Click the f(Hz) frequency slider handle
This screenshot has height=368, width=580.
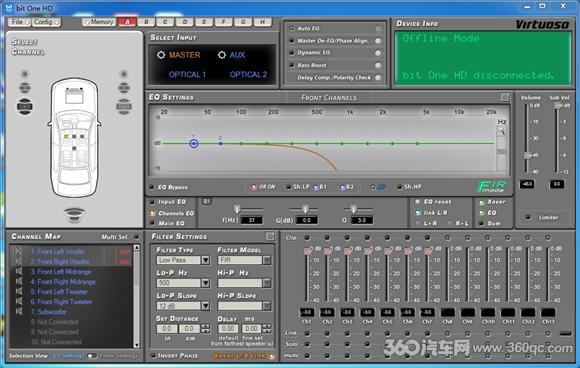pos(237,209)
